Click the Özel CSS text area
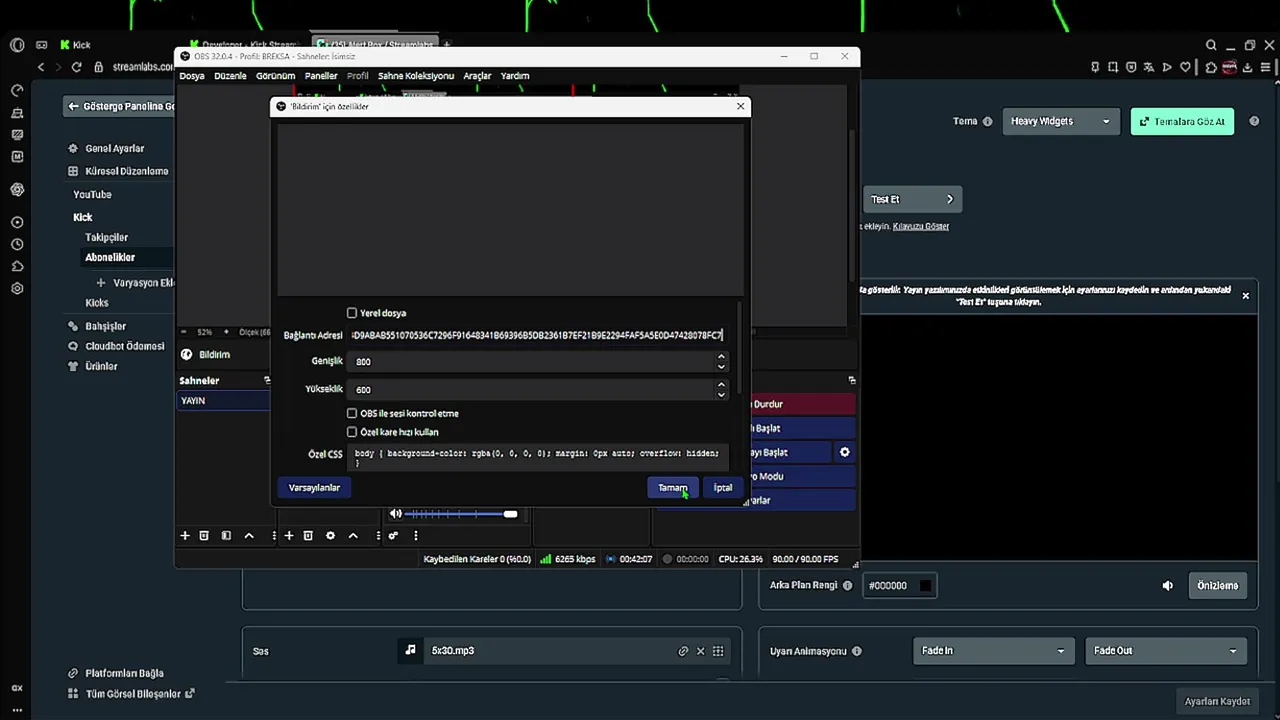The width and height of the screenshot is (1280, 720). click(538, 457)
